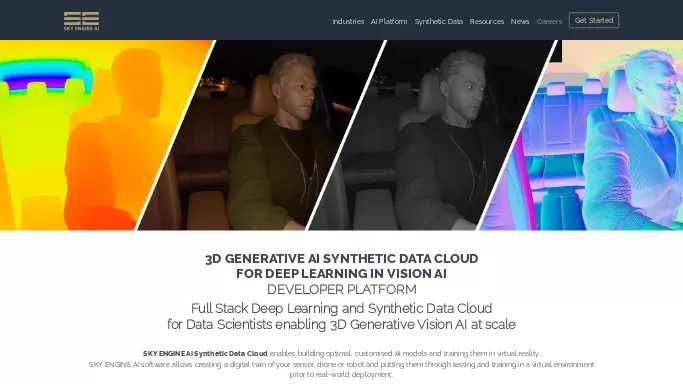Screen dimensions: 683x384
Task: Click the prior to real-world deployment text
Action: [342, 374]
